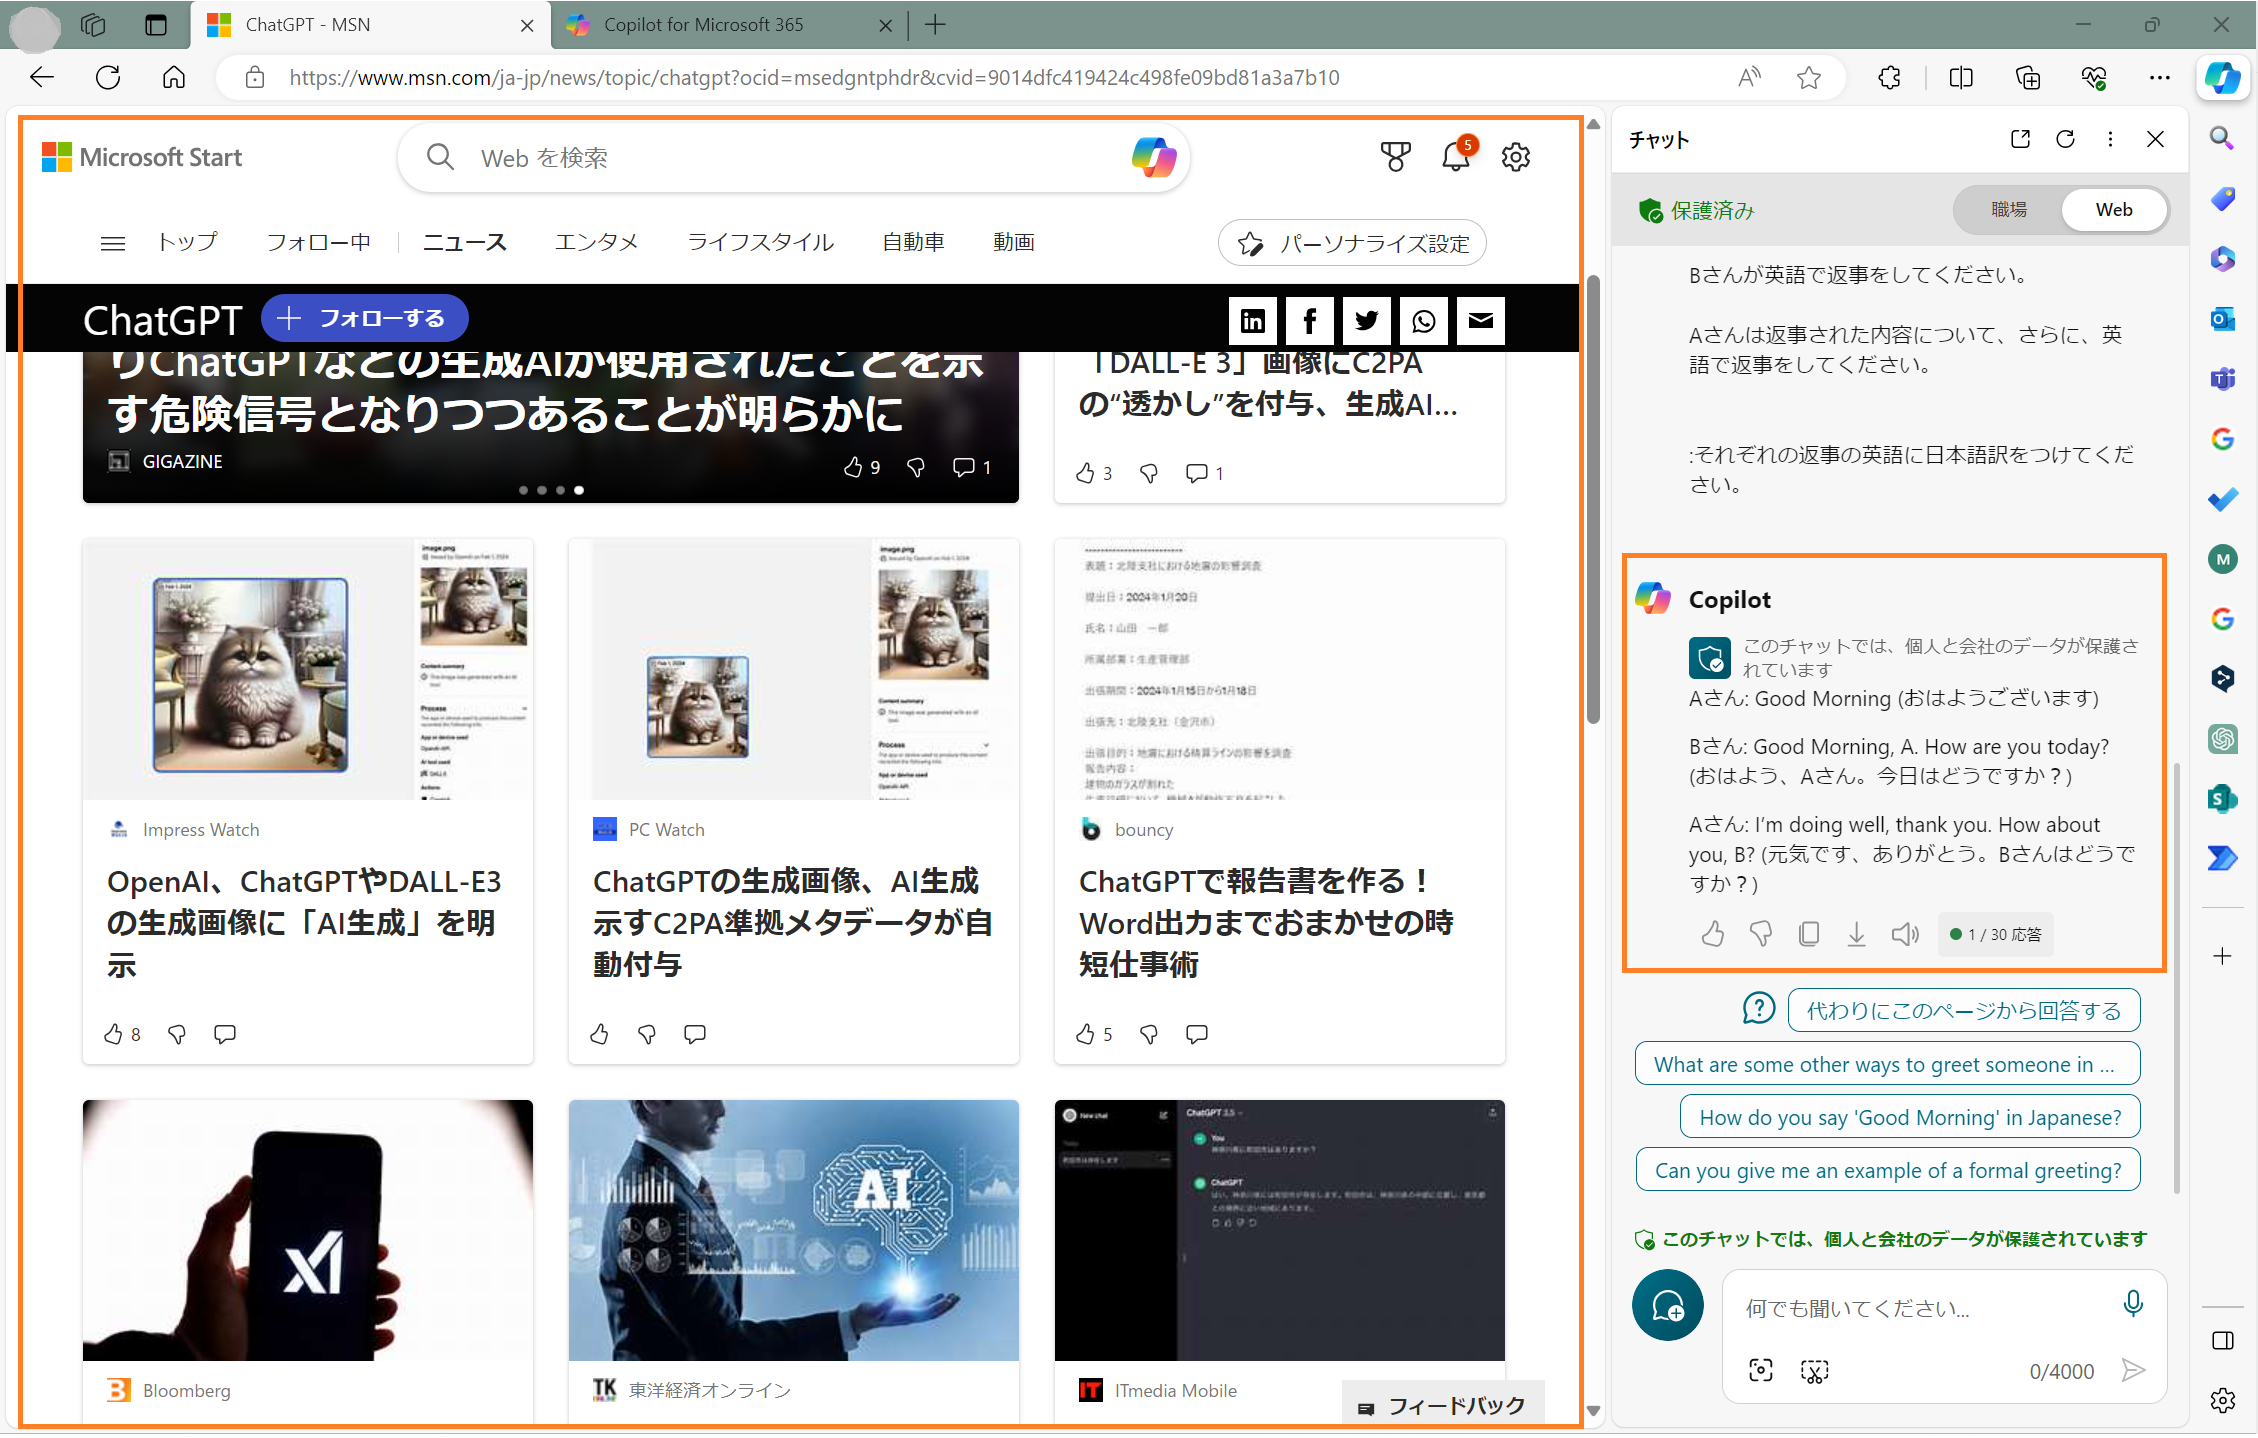Click the page vertical scrollbar thumb
2258x1438 pixels.
point(1593,500)
